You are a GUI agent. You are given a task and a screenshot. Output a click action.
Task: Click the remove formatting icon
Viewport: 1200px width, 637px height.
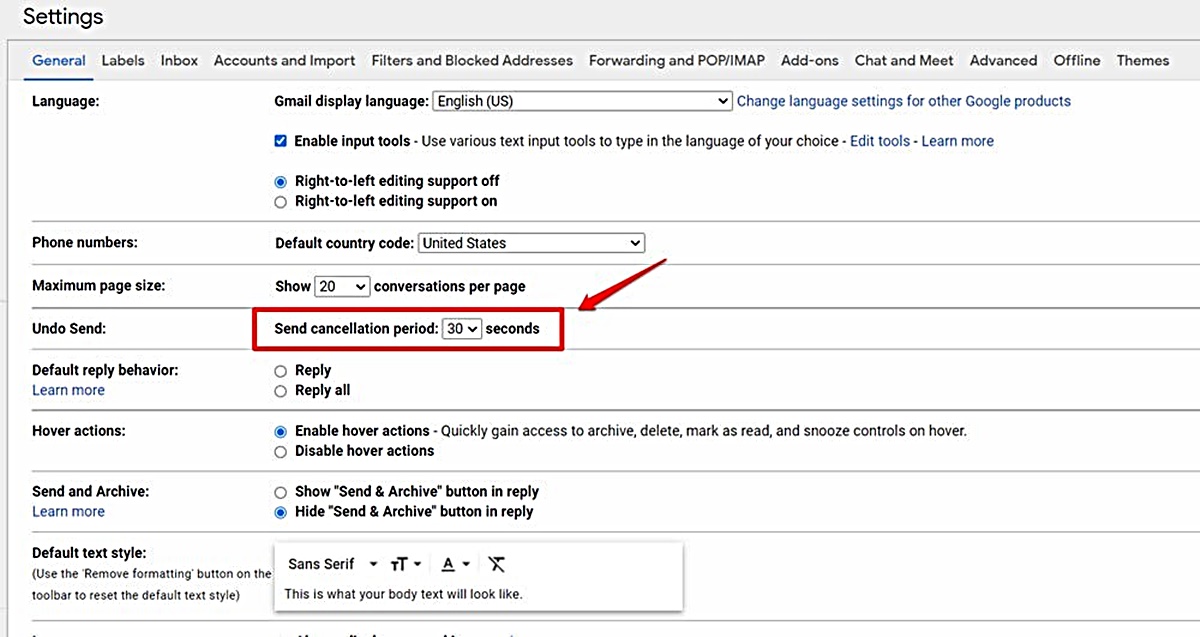(x=496, y=563)
